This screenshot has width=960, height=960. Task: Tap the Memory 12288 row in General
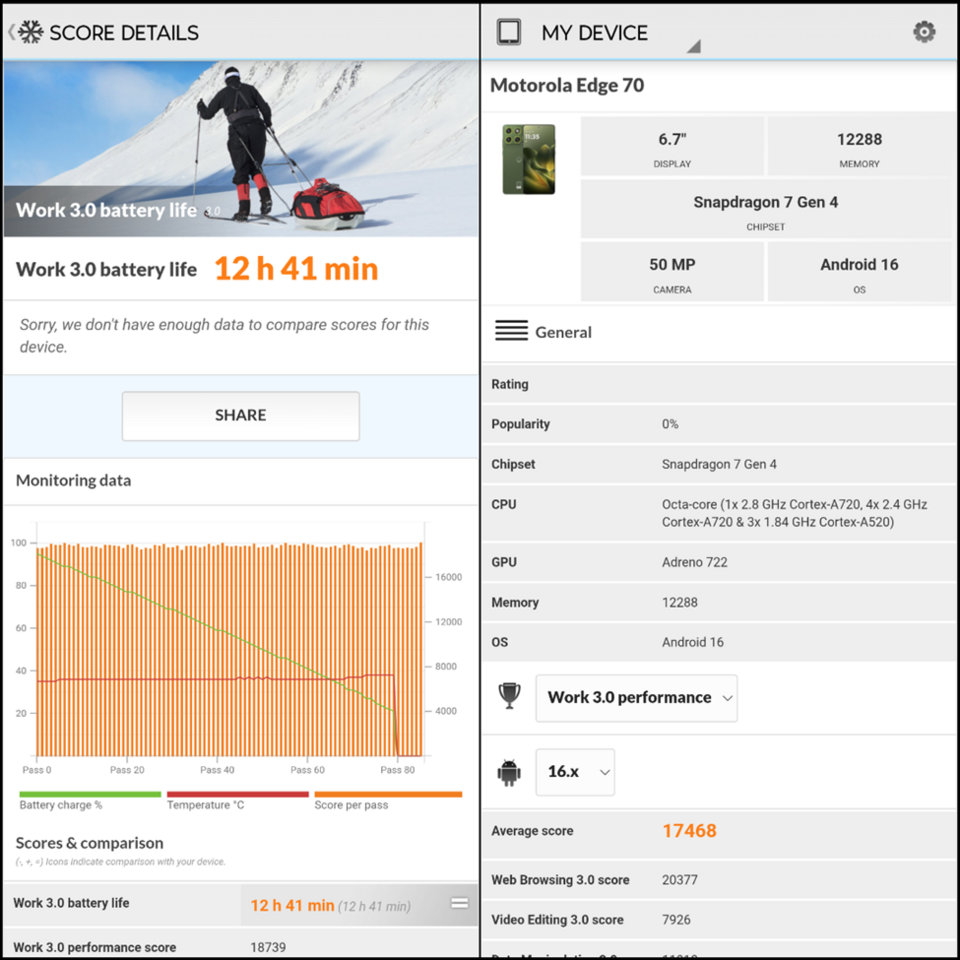click(719, 602)
